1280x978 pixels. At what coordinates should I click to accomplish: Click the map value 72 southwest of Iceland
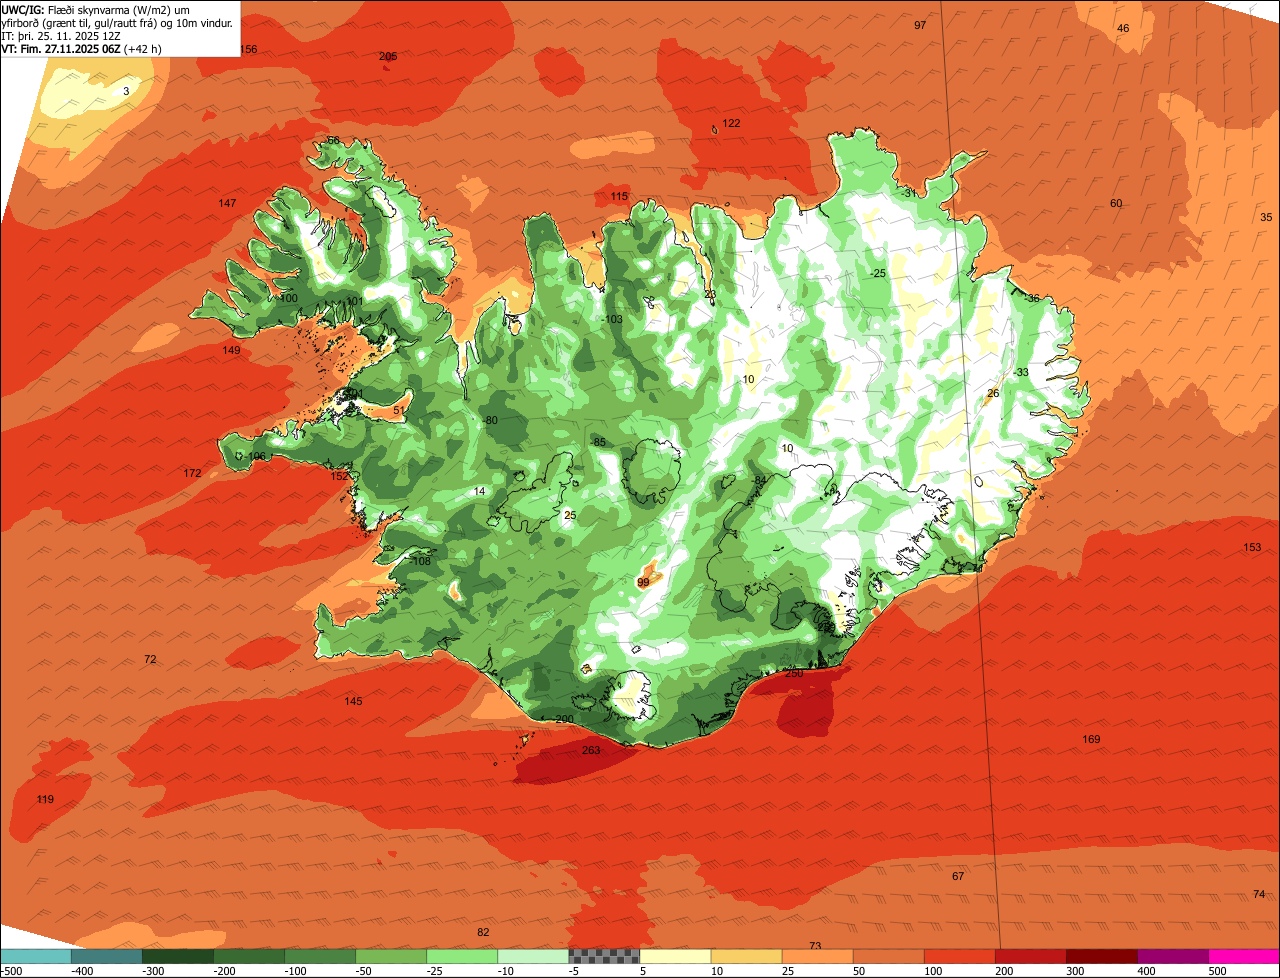click(x=150, y=659)
